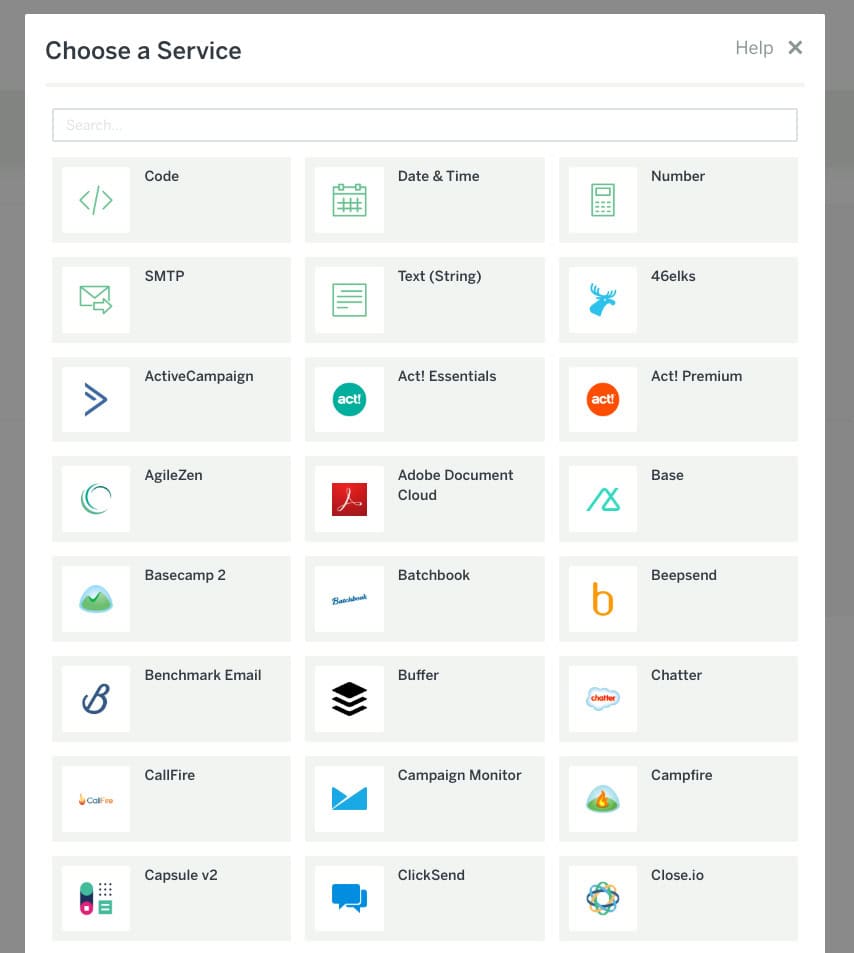Image resolution: width=854 pixels, height=953 pixels.
Task: Choose the ActiveCampaign arrow icon
Action: tap(96, 399)
